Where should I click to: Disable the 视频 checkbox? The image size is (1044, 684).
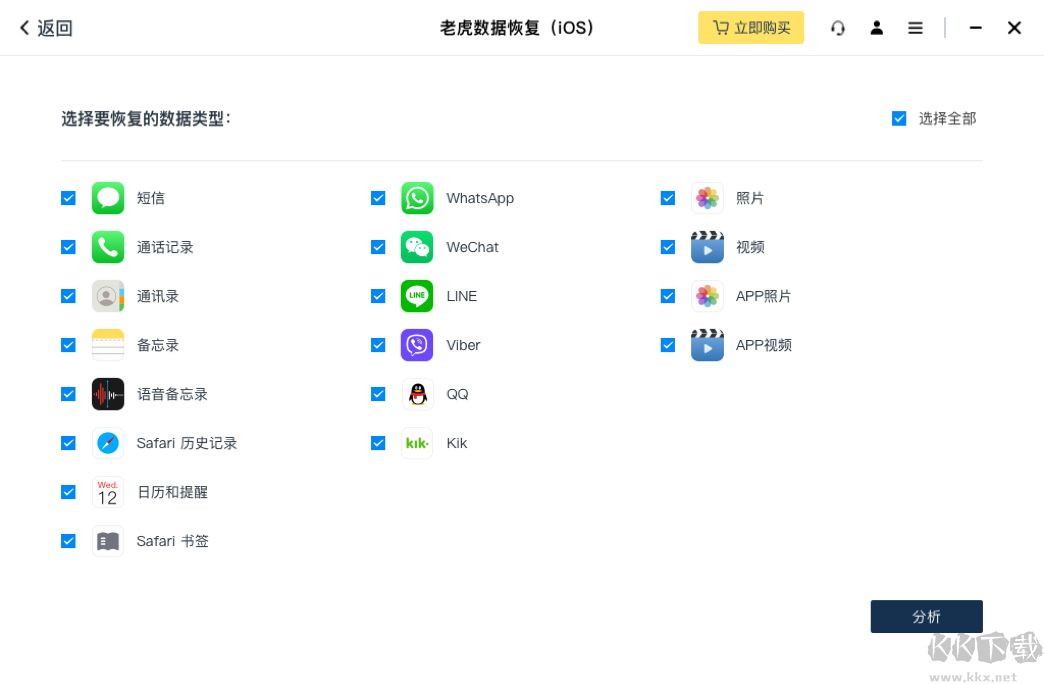[667, 247]
